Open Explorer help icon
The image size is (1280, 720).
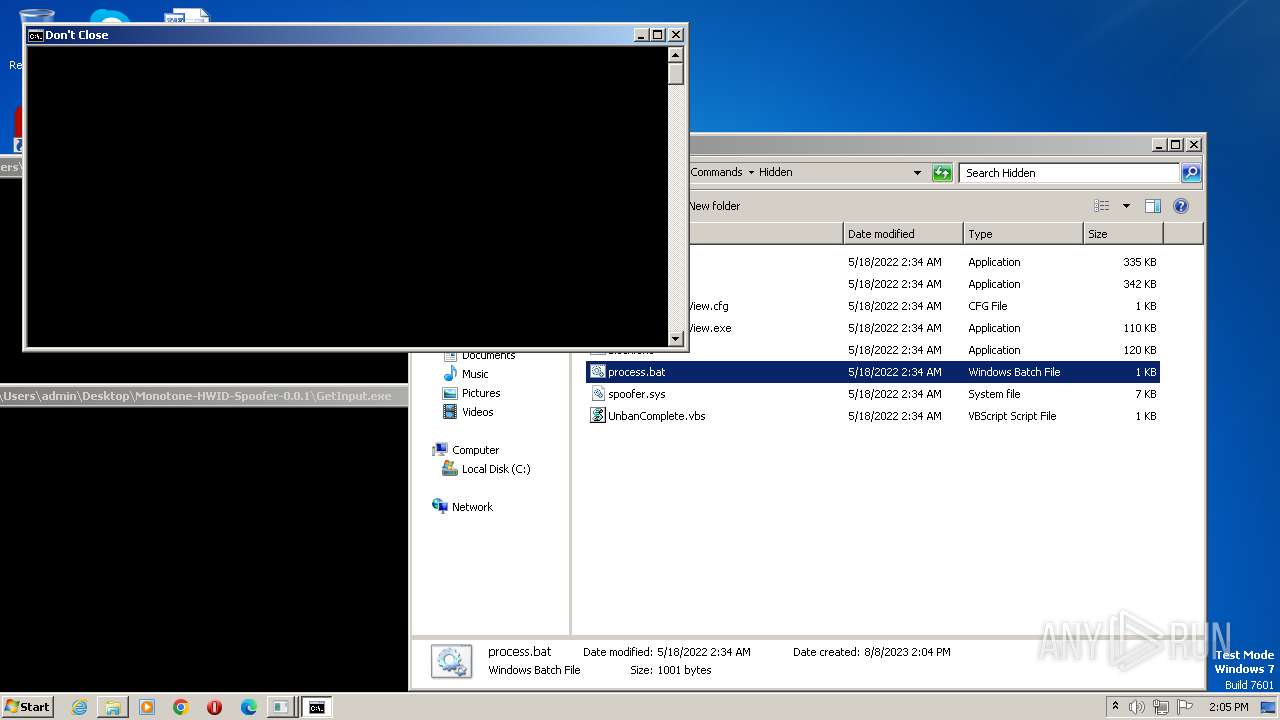(1180, 206)
